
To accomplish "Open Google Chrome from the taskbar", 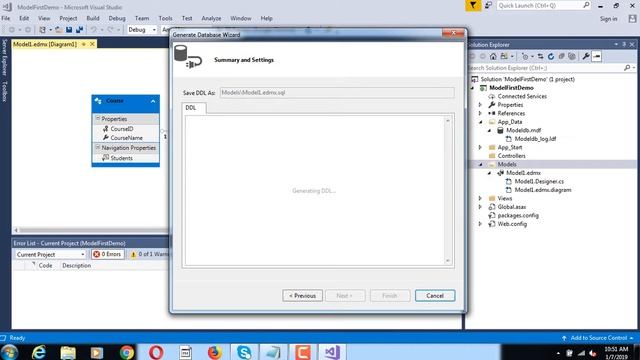I will pyautogui.click(x=127, y=352).
